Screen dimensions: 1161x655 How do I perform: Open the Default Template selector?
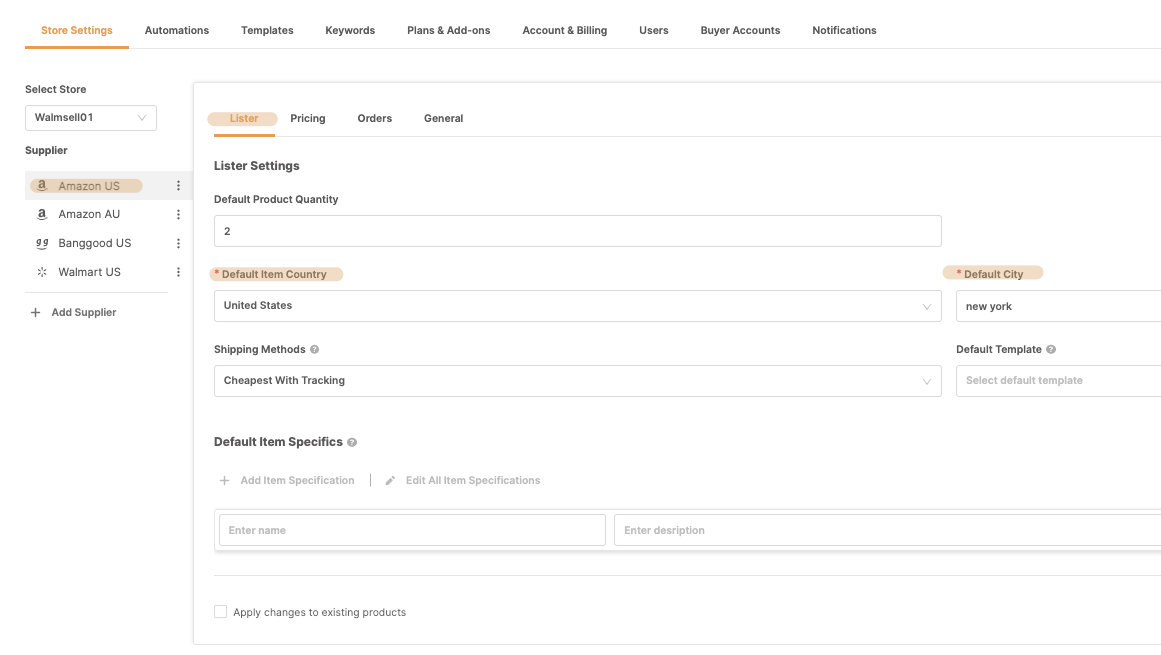pos(1059,381)
